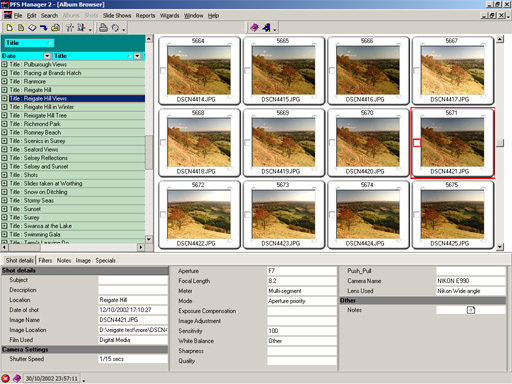512x384 pixels.
Task: Click the printer icon in toolbar
Action: click(103, 28)
